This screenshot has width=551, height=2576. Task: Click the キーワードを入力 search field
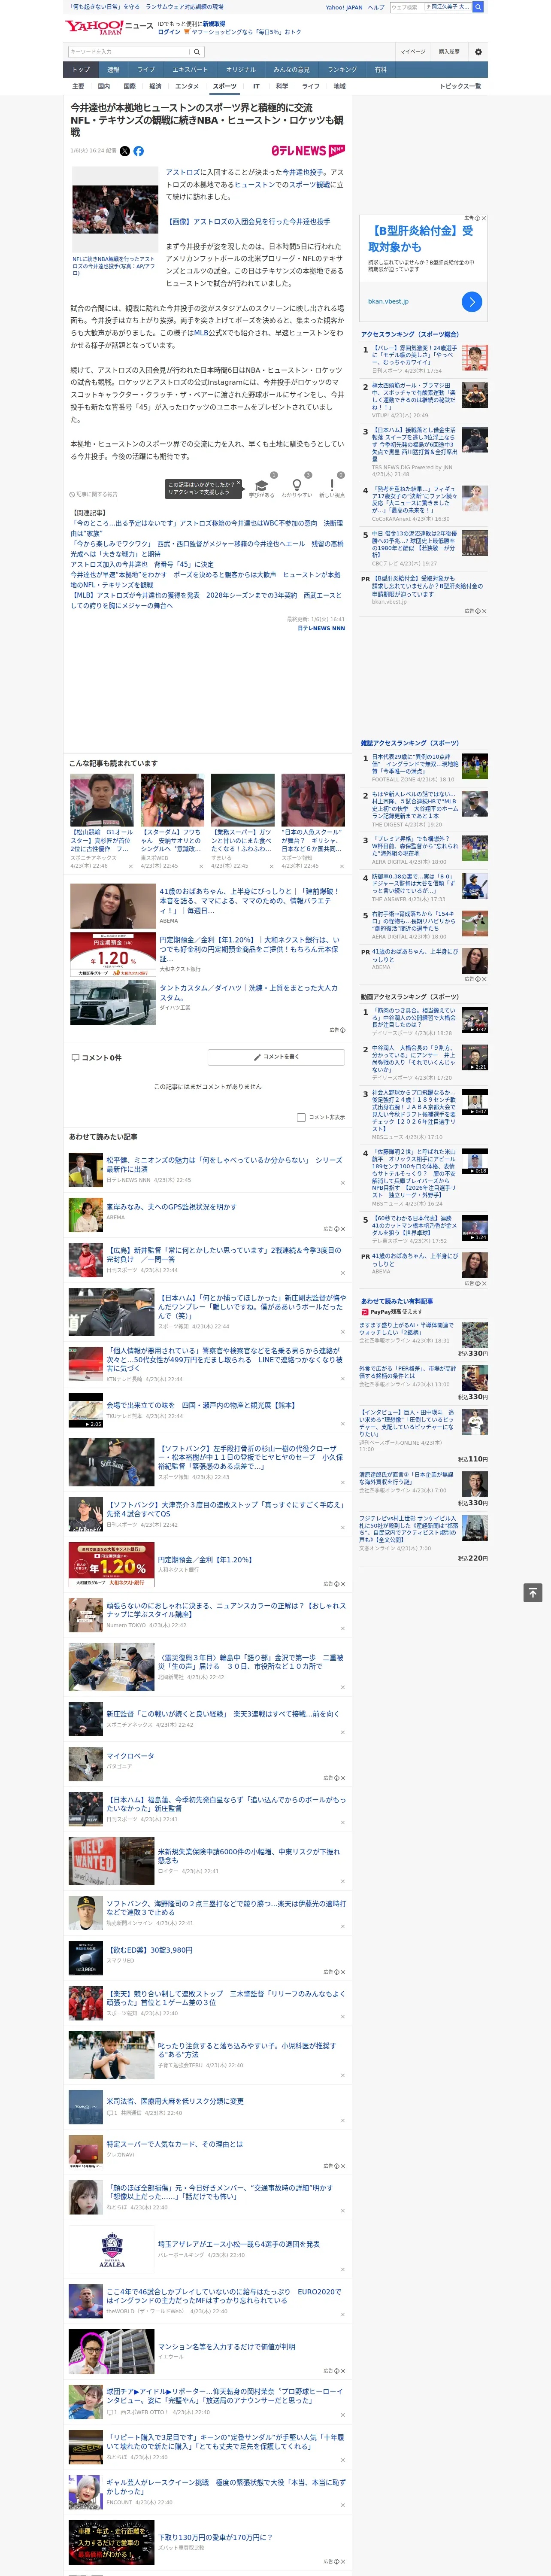point(129,52)
